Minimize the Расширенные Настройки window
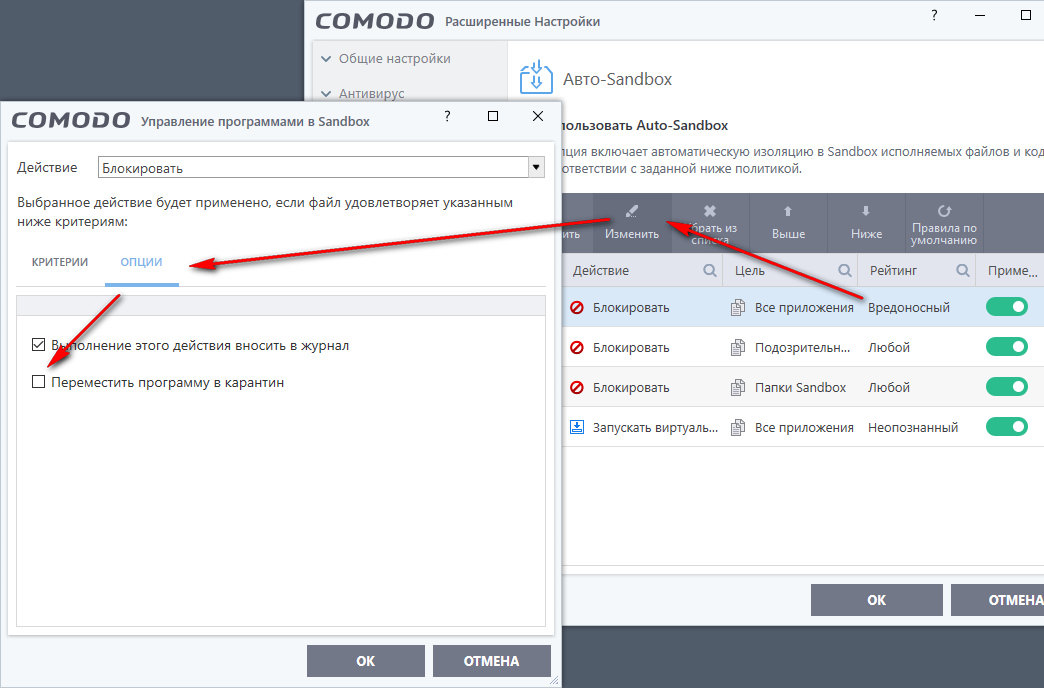This screenshot has width=1044, height=688. (x=979, y=15)
